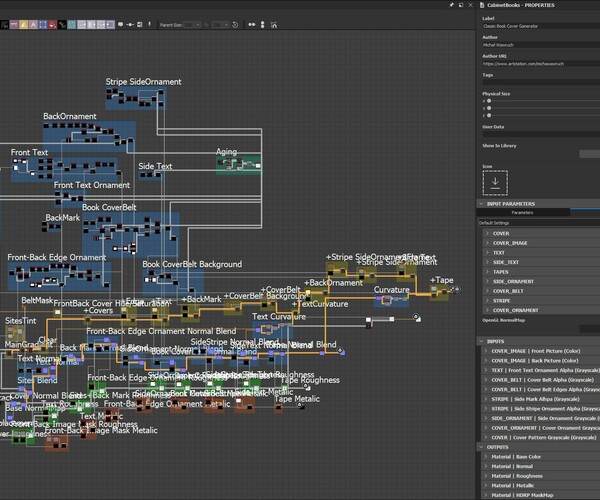Screen dimensions: 600x500
Task: Toggle the OpenGL NormalMap switch
Action: 589,328
